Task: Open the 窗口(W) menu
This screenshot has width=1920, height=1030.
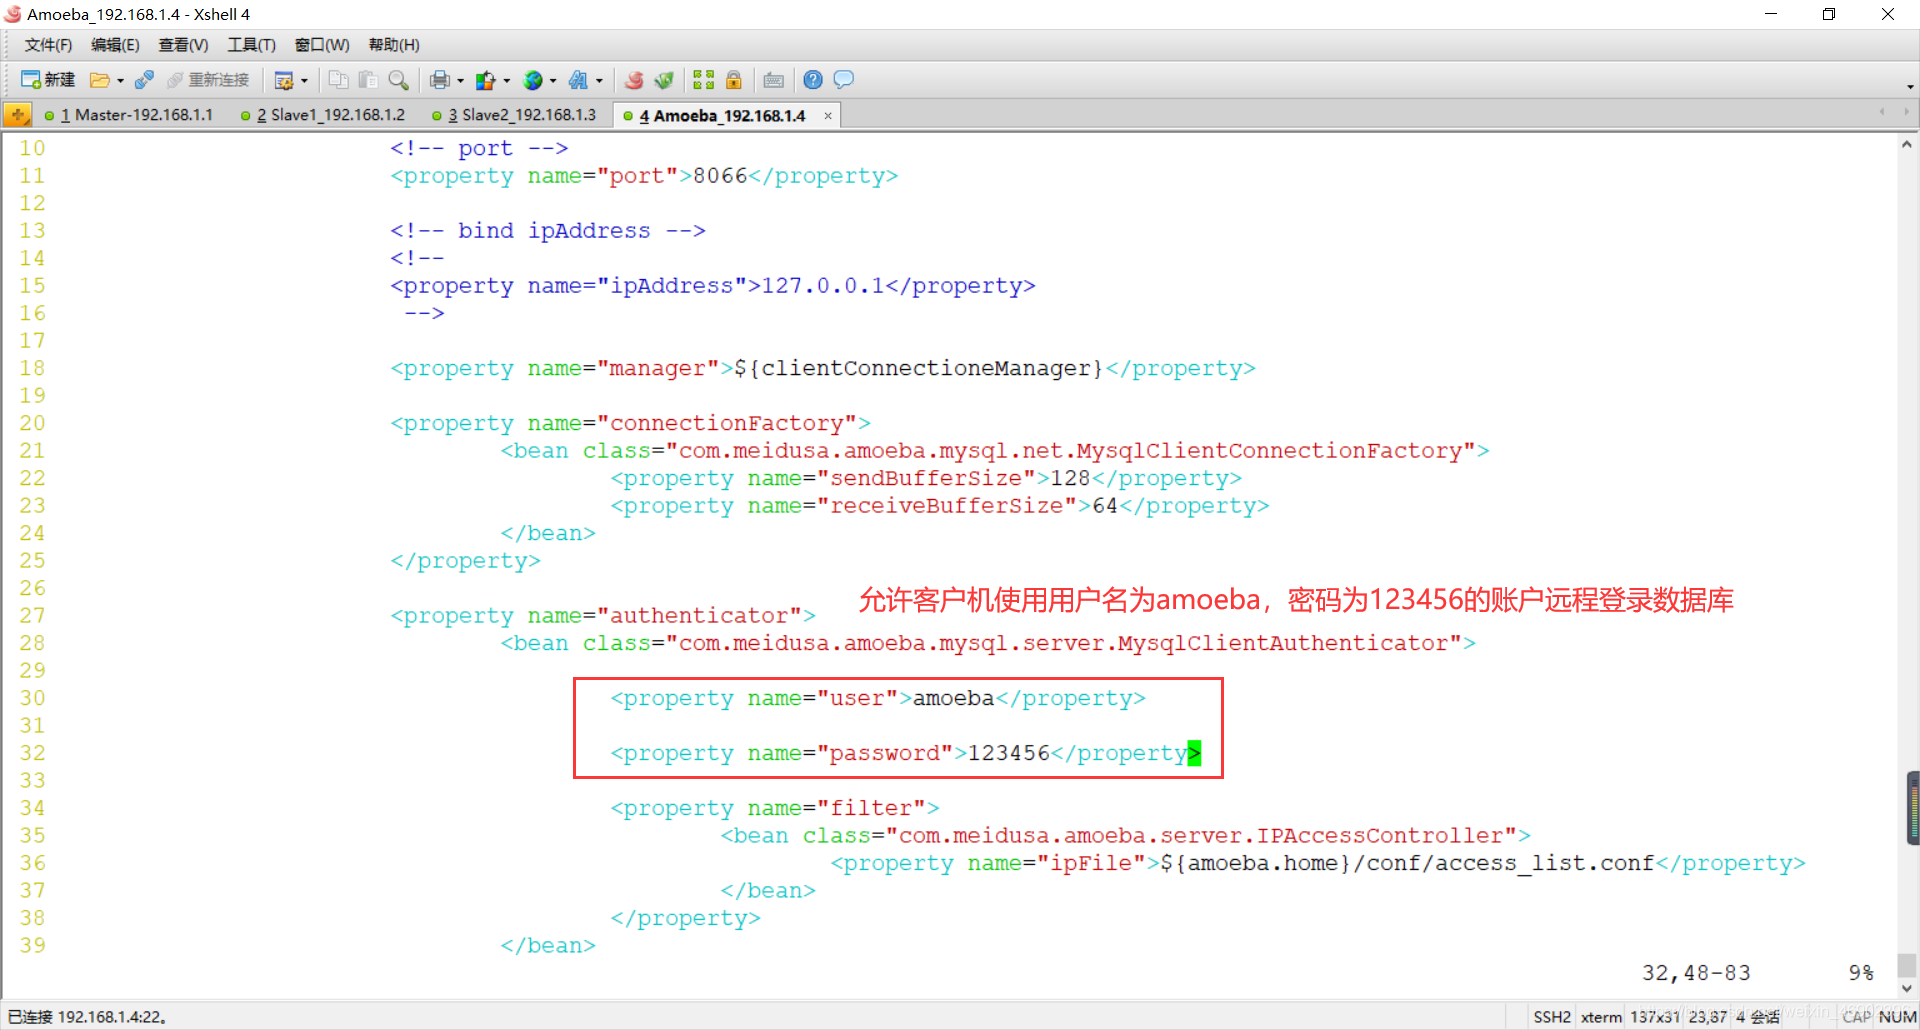Action: point(322,45)
